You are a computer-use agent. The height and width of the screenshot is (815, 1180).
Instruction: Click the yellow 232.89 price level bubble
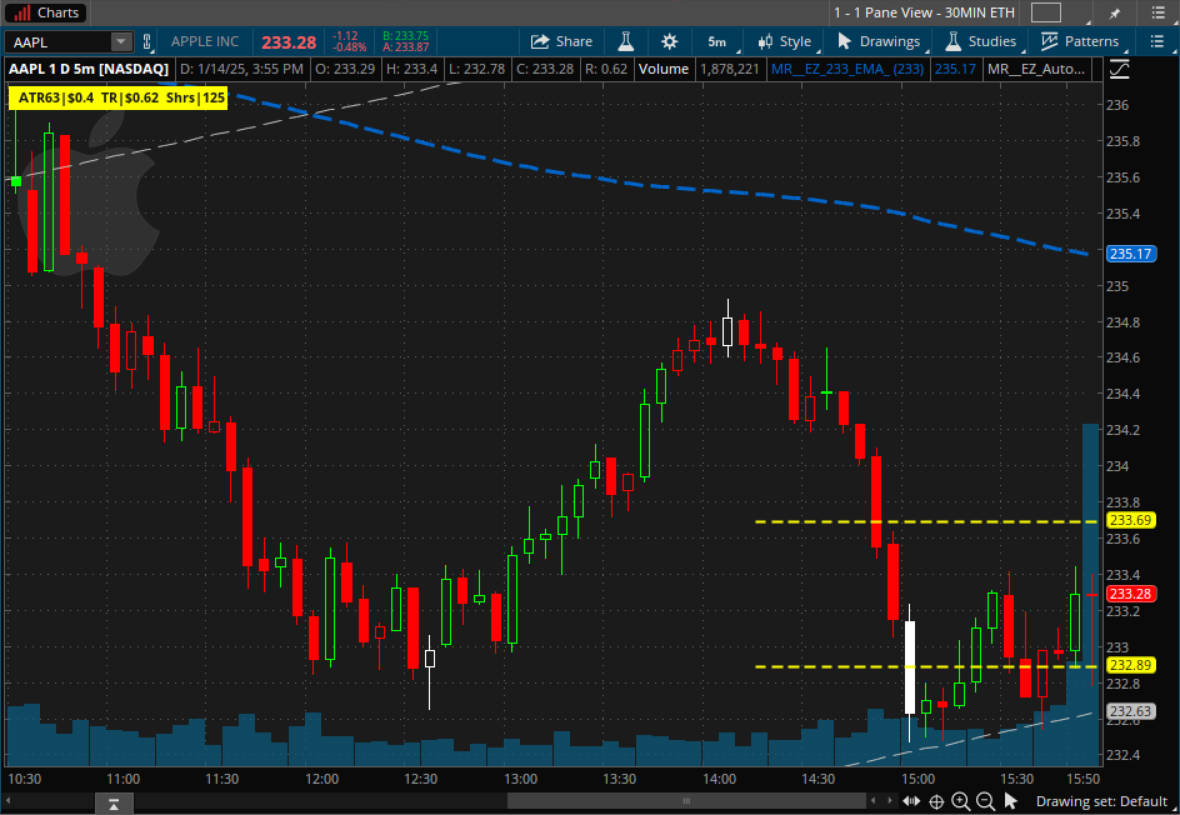(x=1130, y=665)
